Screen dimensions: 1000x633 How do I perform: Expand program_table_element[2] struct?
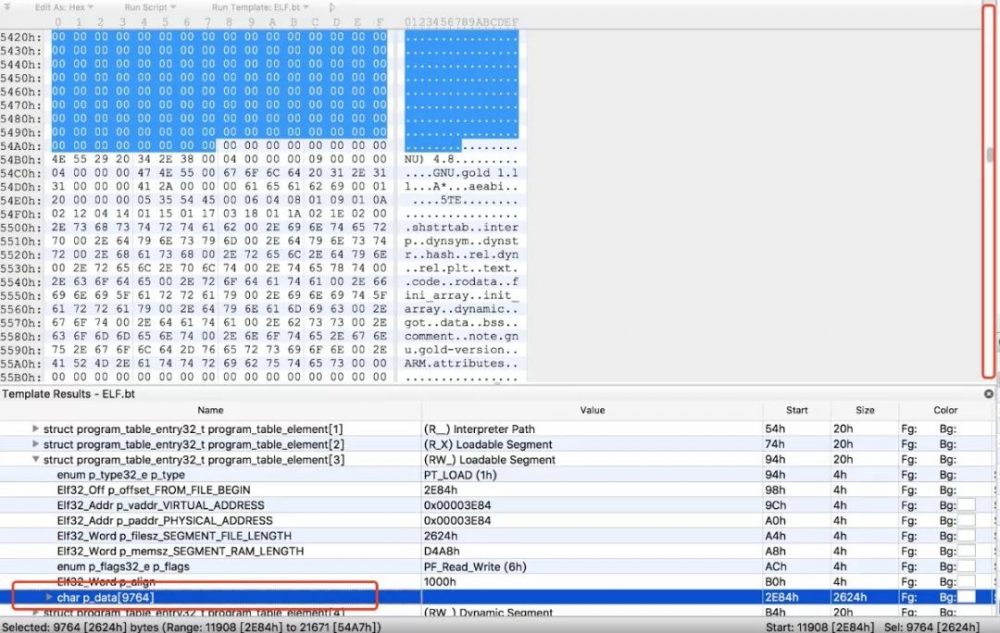[x=36, y=444]
